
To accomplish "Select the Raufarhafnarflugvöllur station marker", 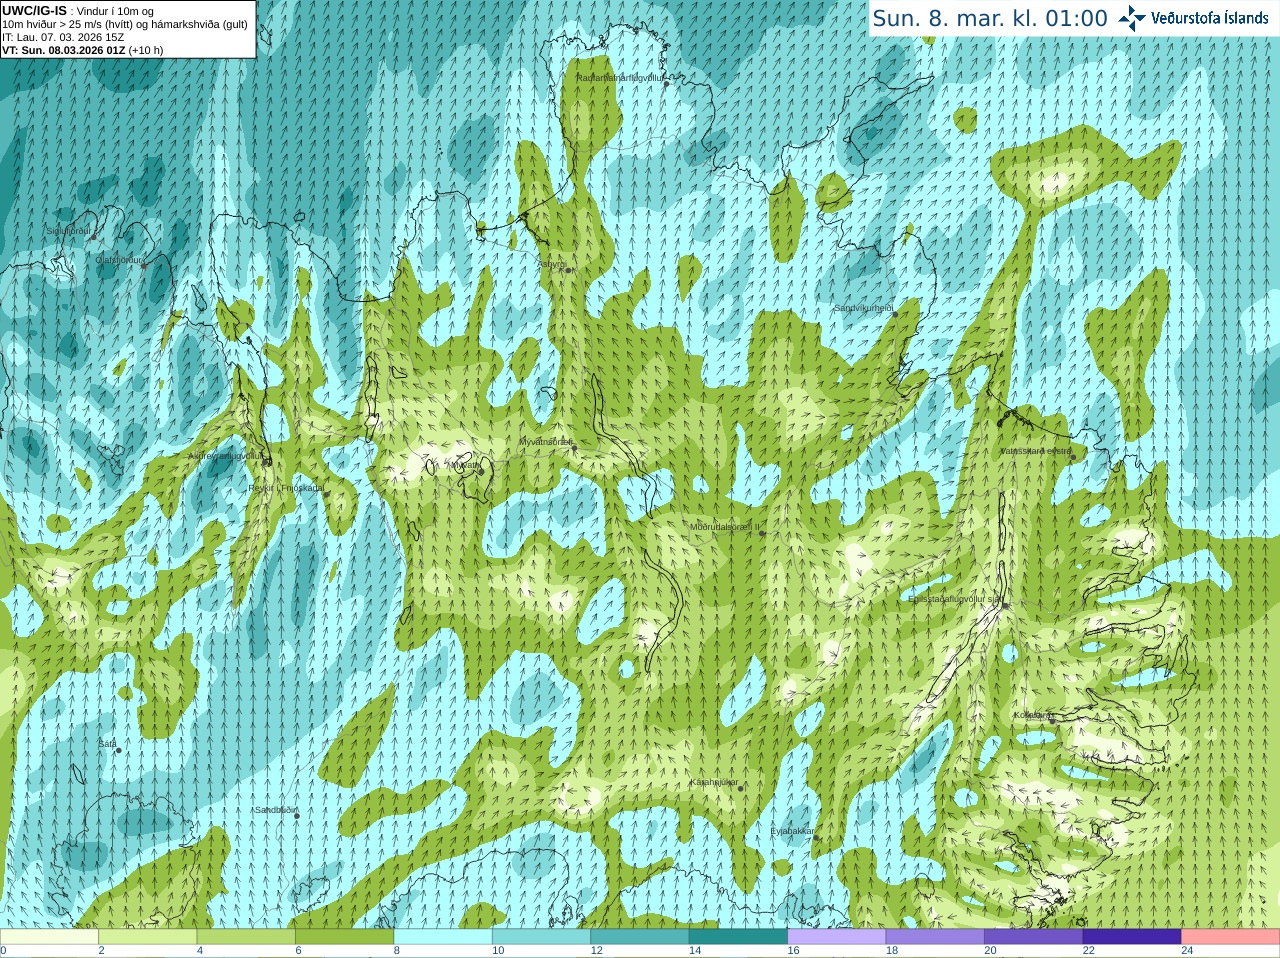I will pyautogui.click(x=666, y=83).
